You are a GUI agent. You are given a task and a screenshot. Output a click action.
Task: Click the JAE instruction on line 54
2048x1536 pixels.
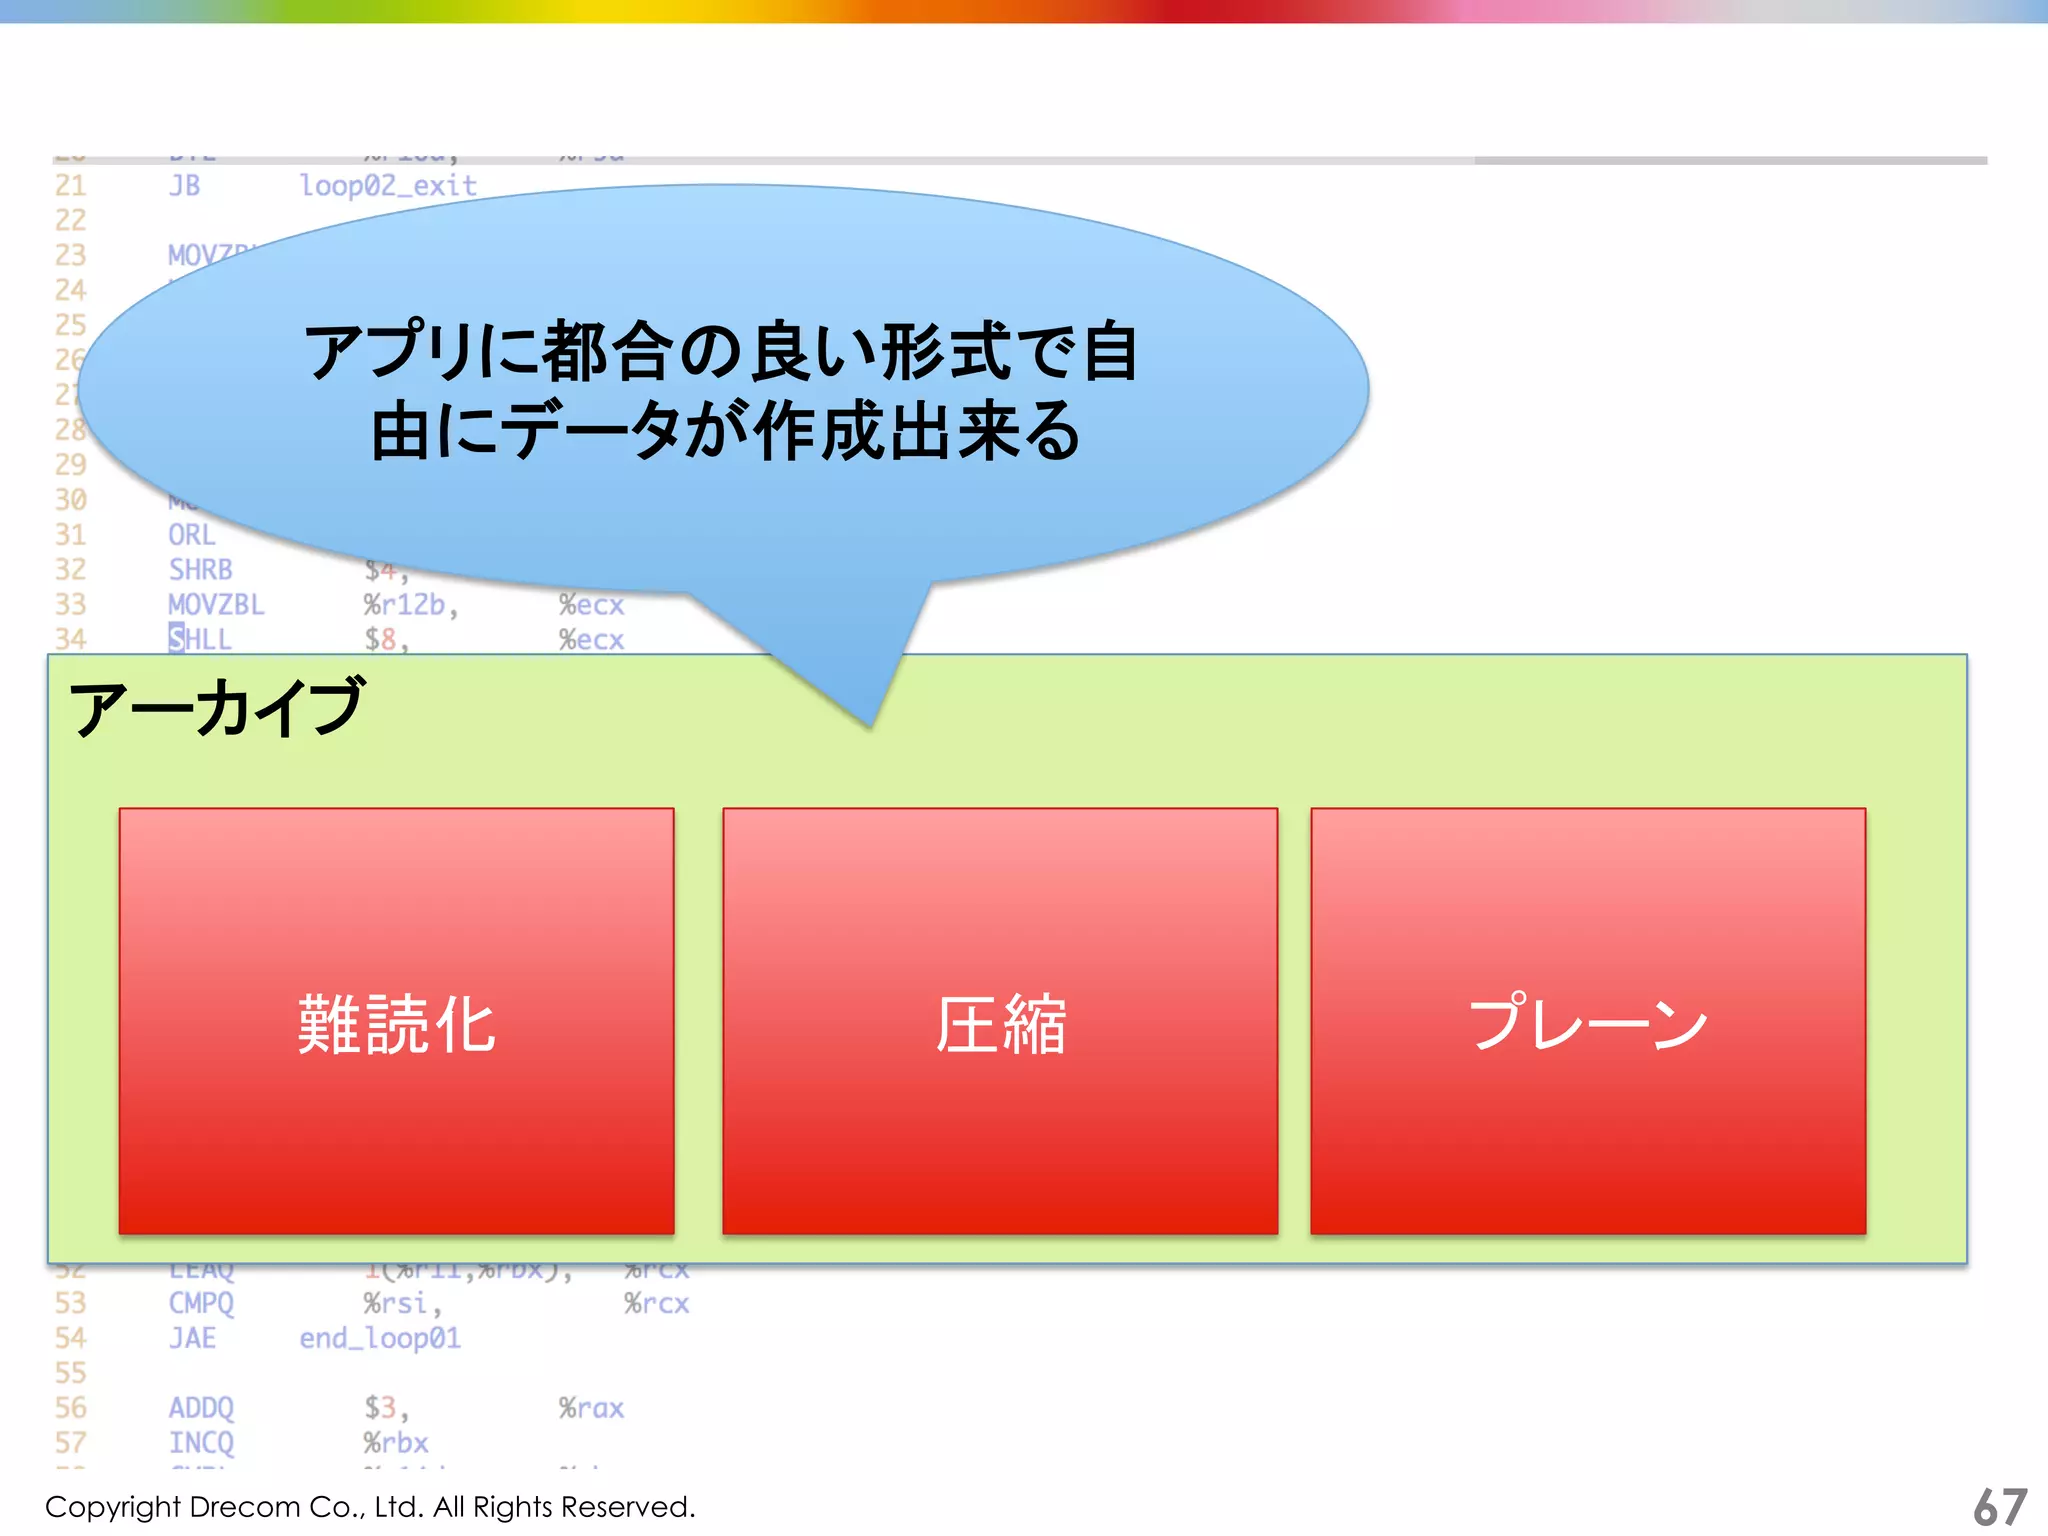tap(192, 1338)
